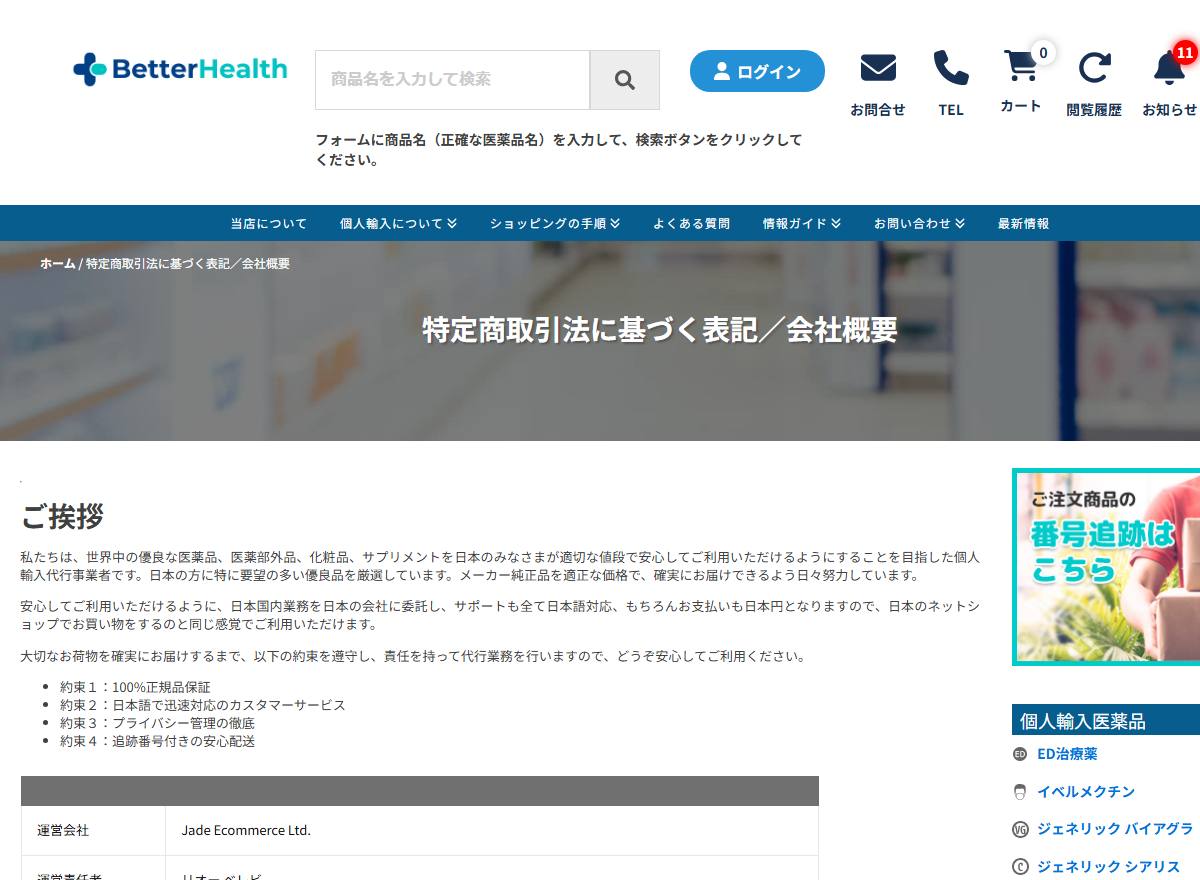Click the お問合せ label text

pos(878,110)
